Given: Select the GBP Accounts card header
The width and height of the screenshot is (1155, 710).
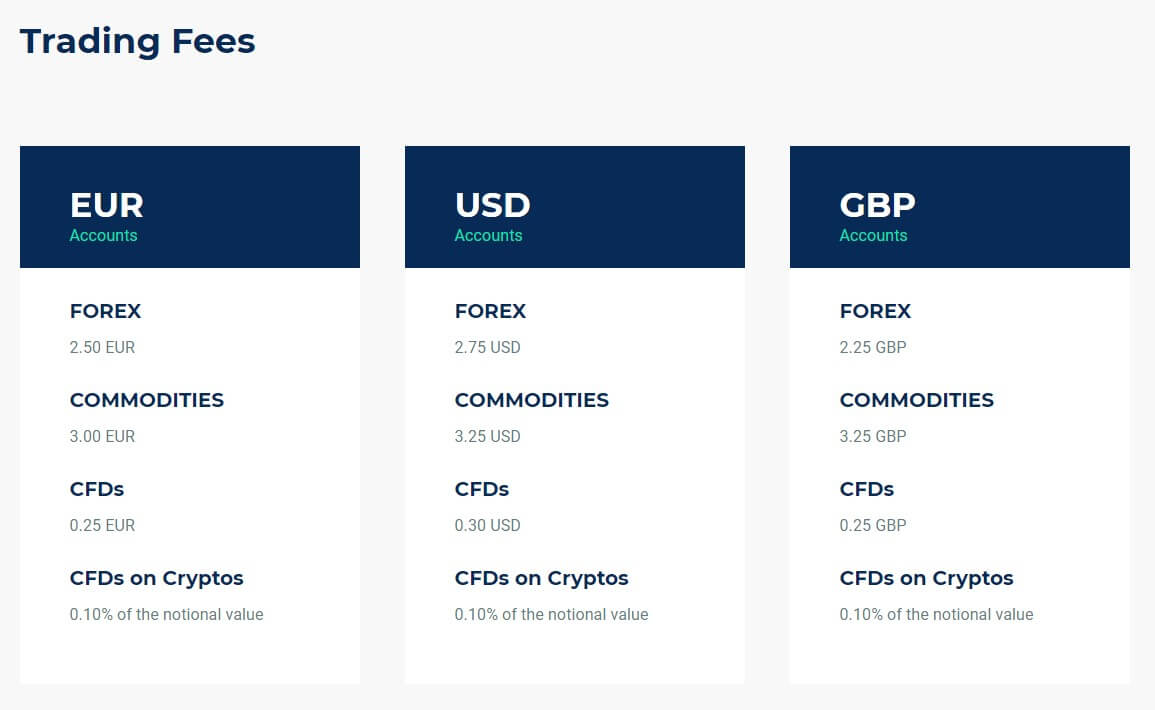Looking at the screenshot, I should tap(960, 207).
